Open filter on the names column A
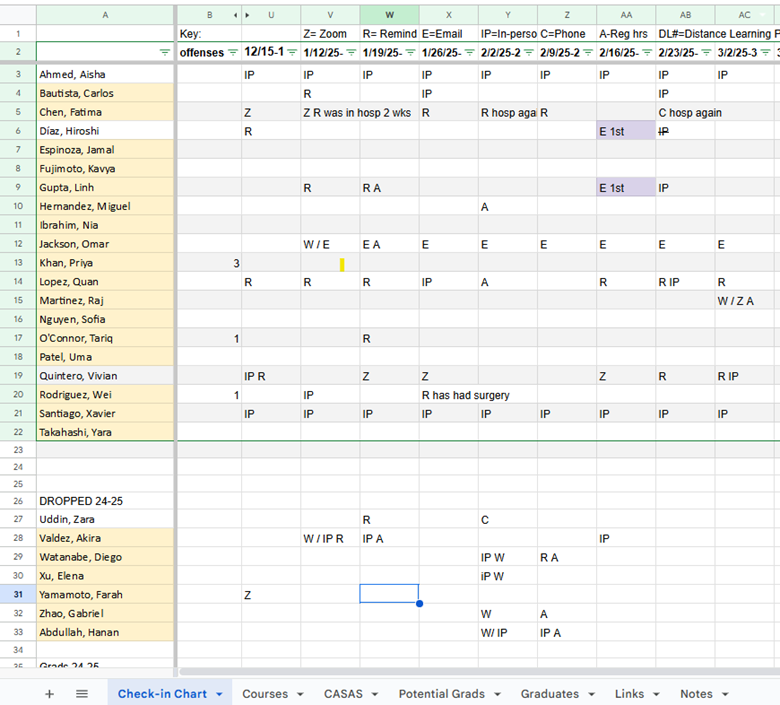The height and width of the screenshot is (705, 780). tap(165, 52)
